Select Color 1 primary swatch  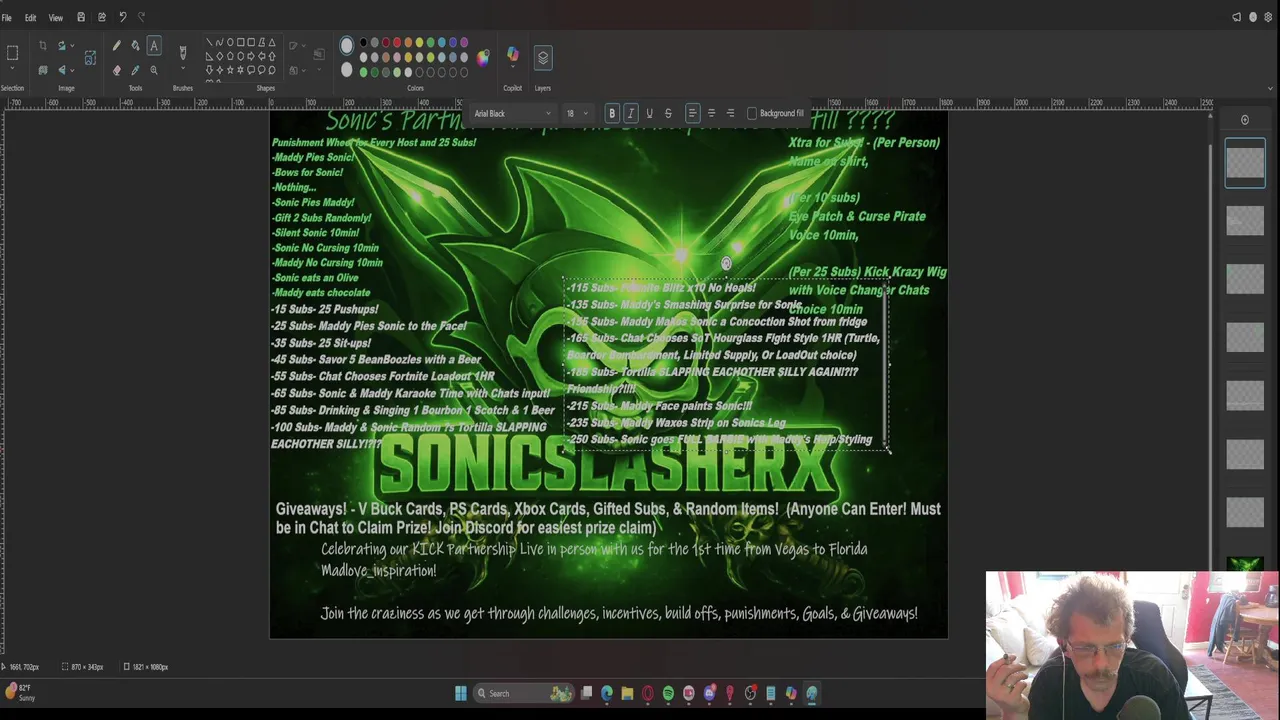(347, 46)
